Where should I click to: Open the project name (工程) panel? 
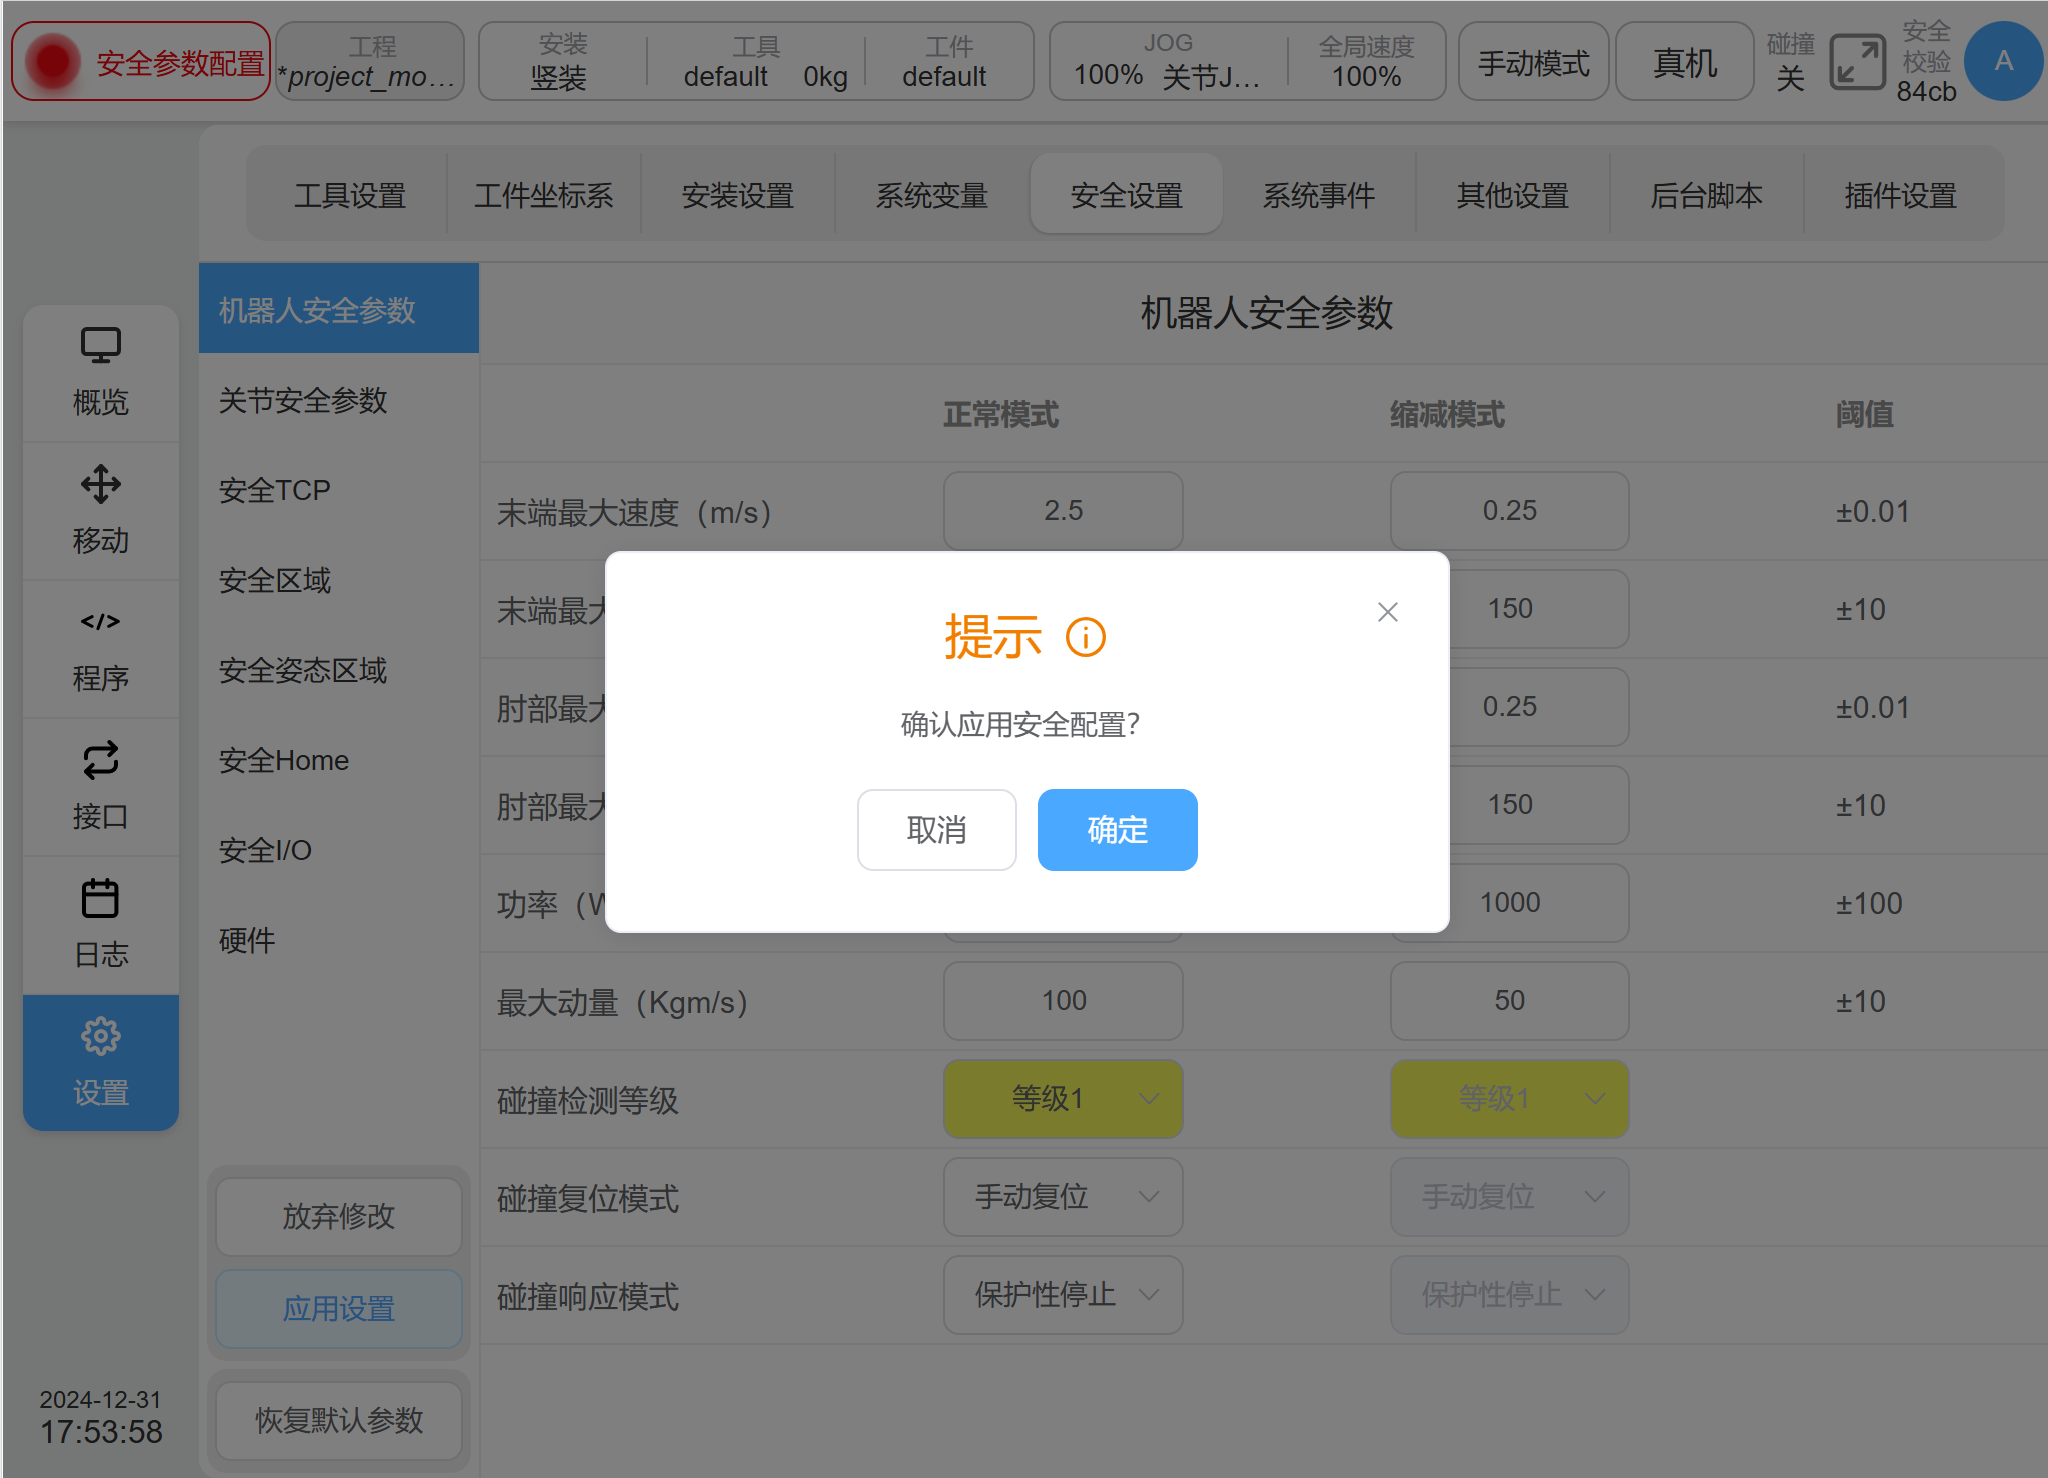tap(370, 62)
